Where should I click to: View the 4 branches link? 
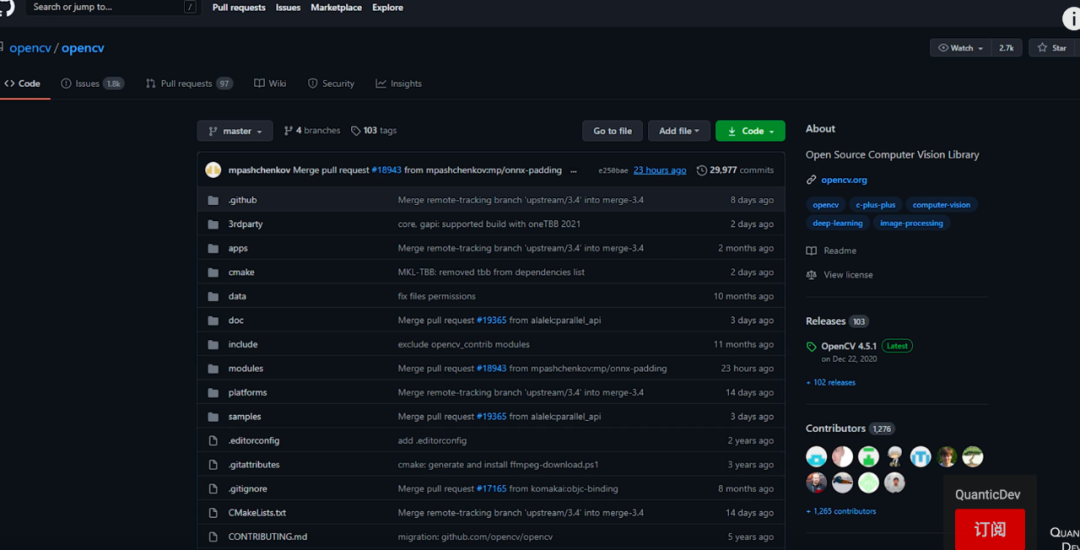[312, 131]
